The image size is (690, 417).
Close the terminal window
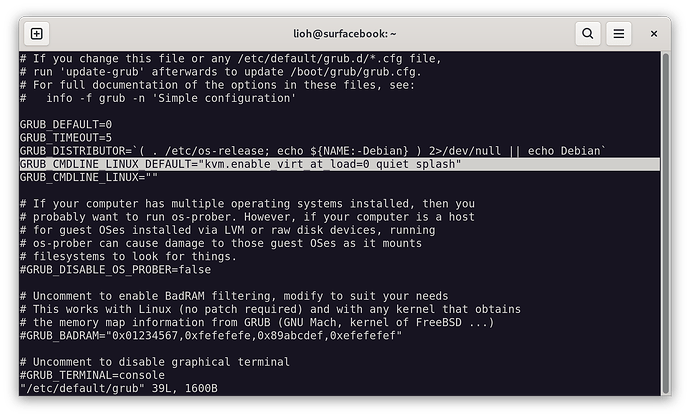pos(654,33)
